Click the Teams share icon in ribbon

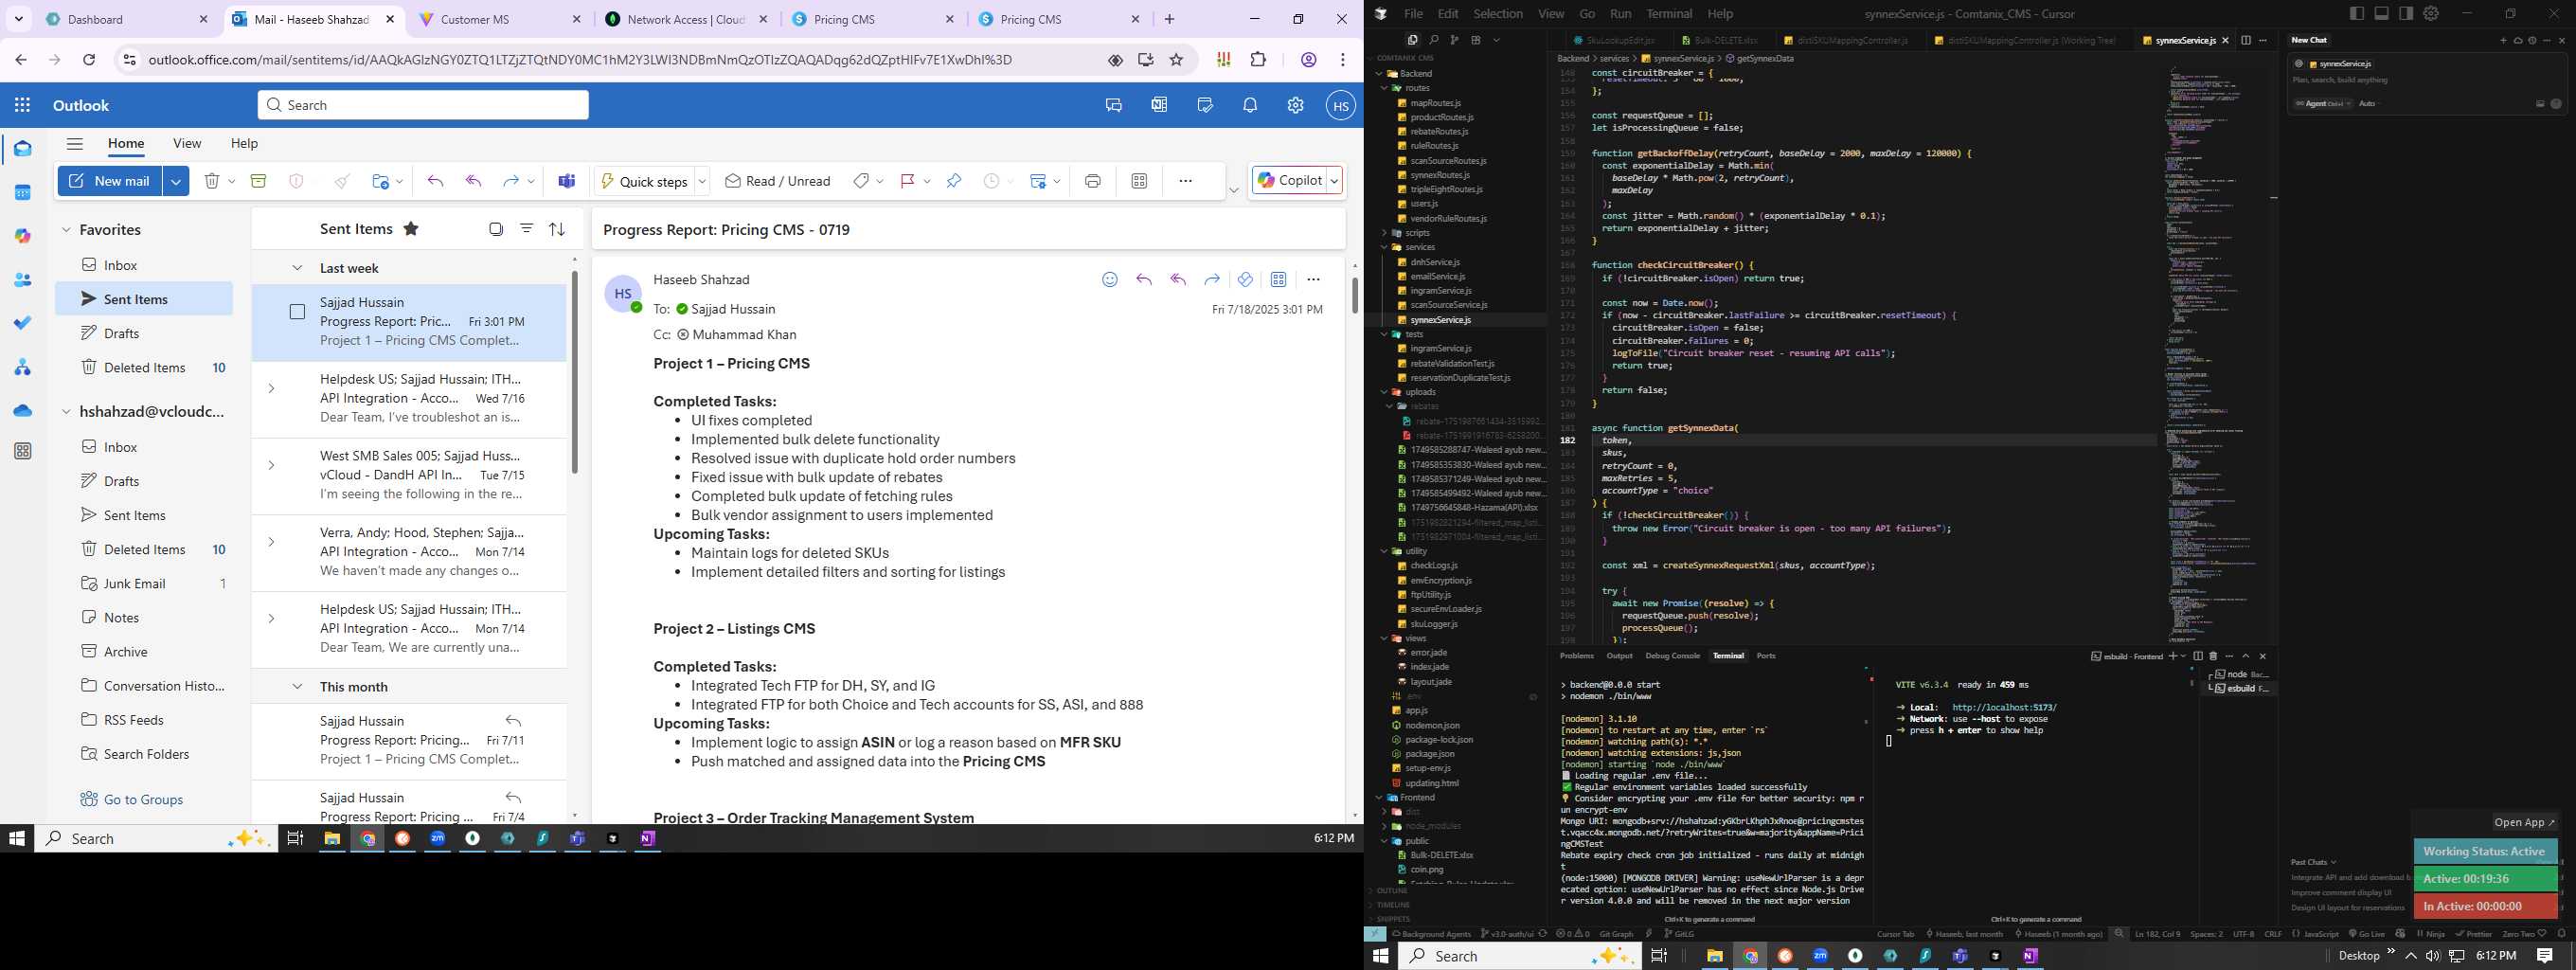coord(567,181)
